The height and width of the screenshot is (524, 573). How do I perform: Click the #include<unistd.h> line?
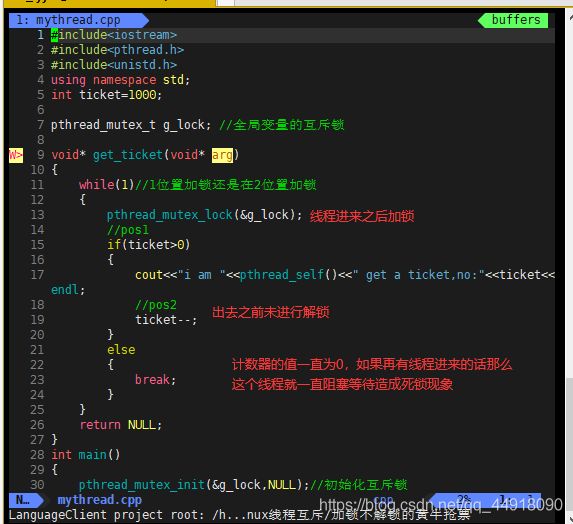tap(114, 65)
